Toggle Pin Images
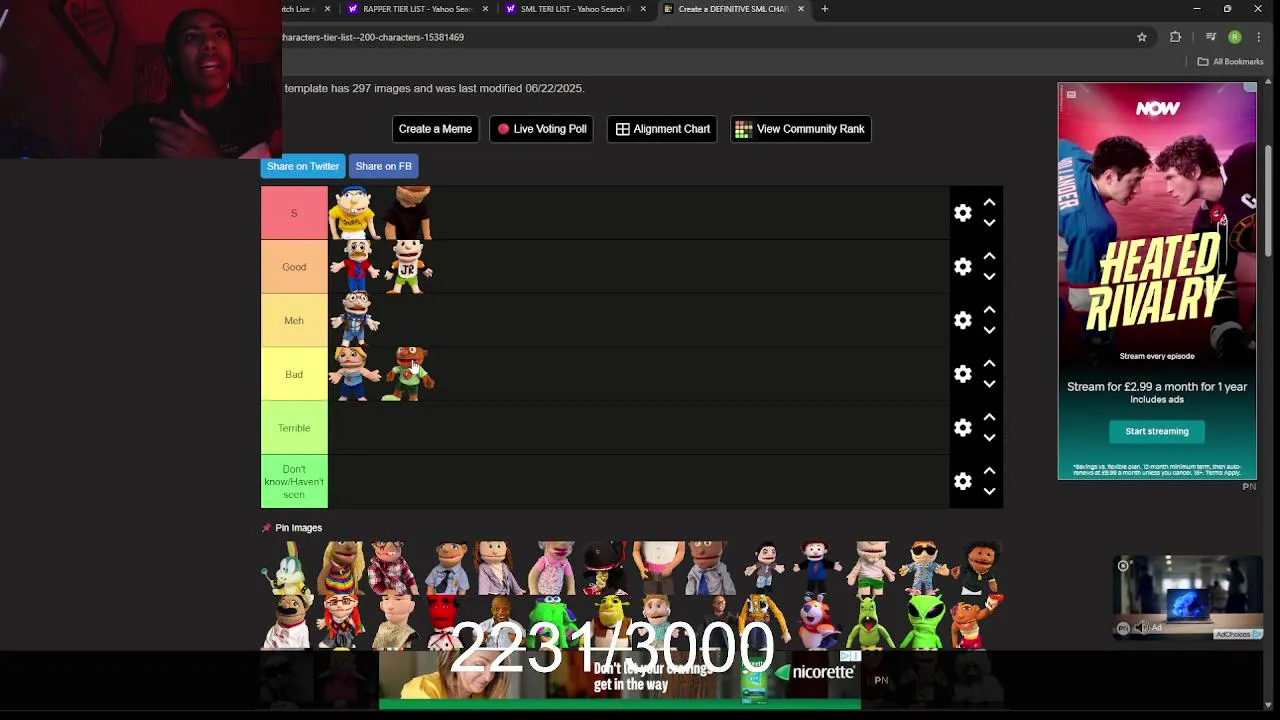 click(292, 528)
